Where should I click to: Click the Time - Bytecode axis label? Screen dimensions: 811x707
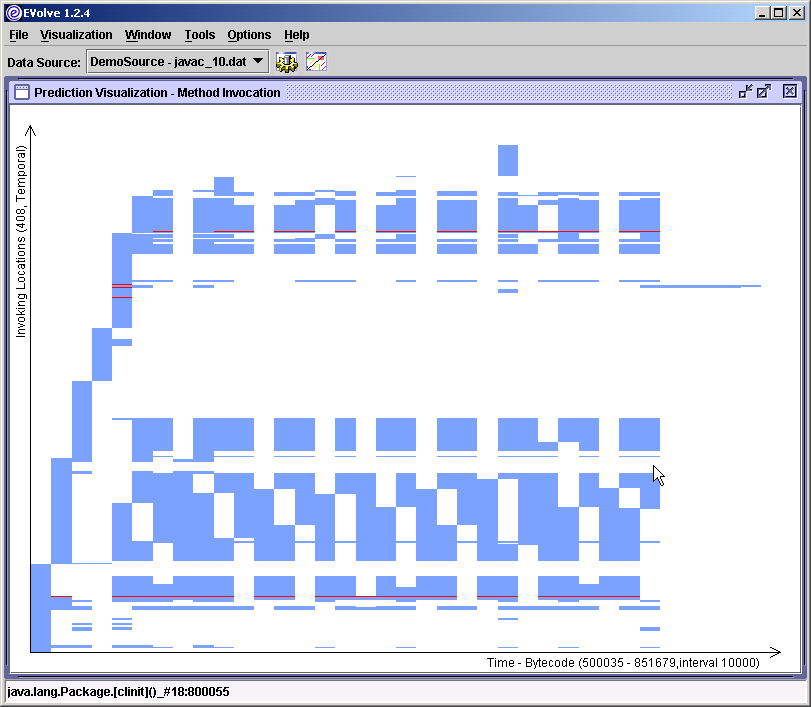point(623,663)
